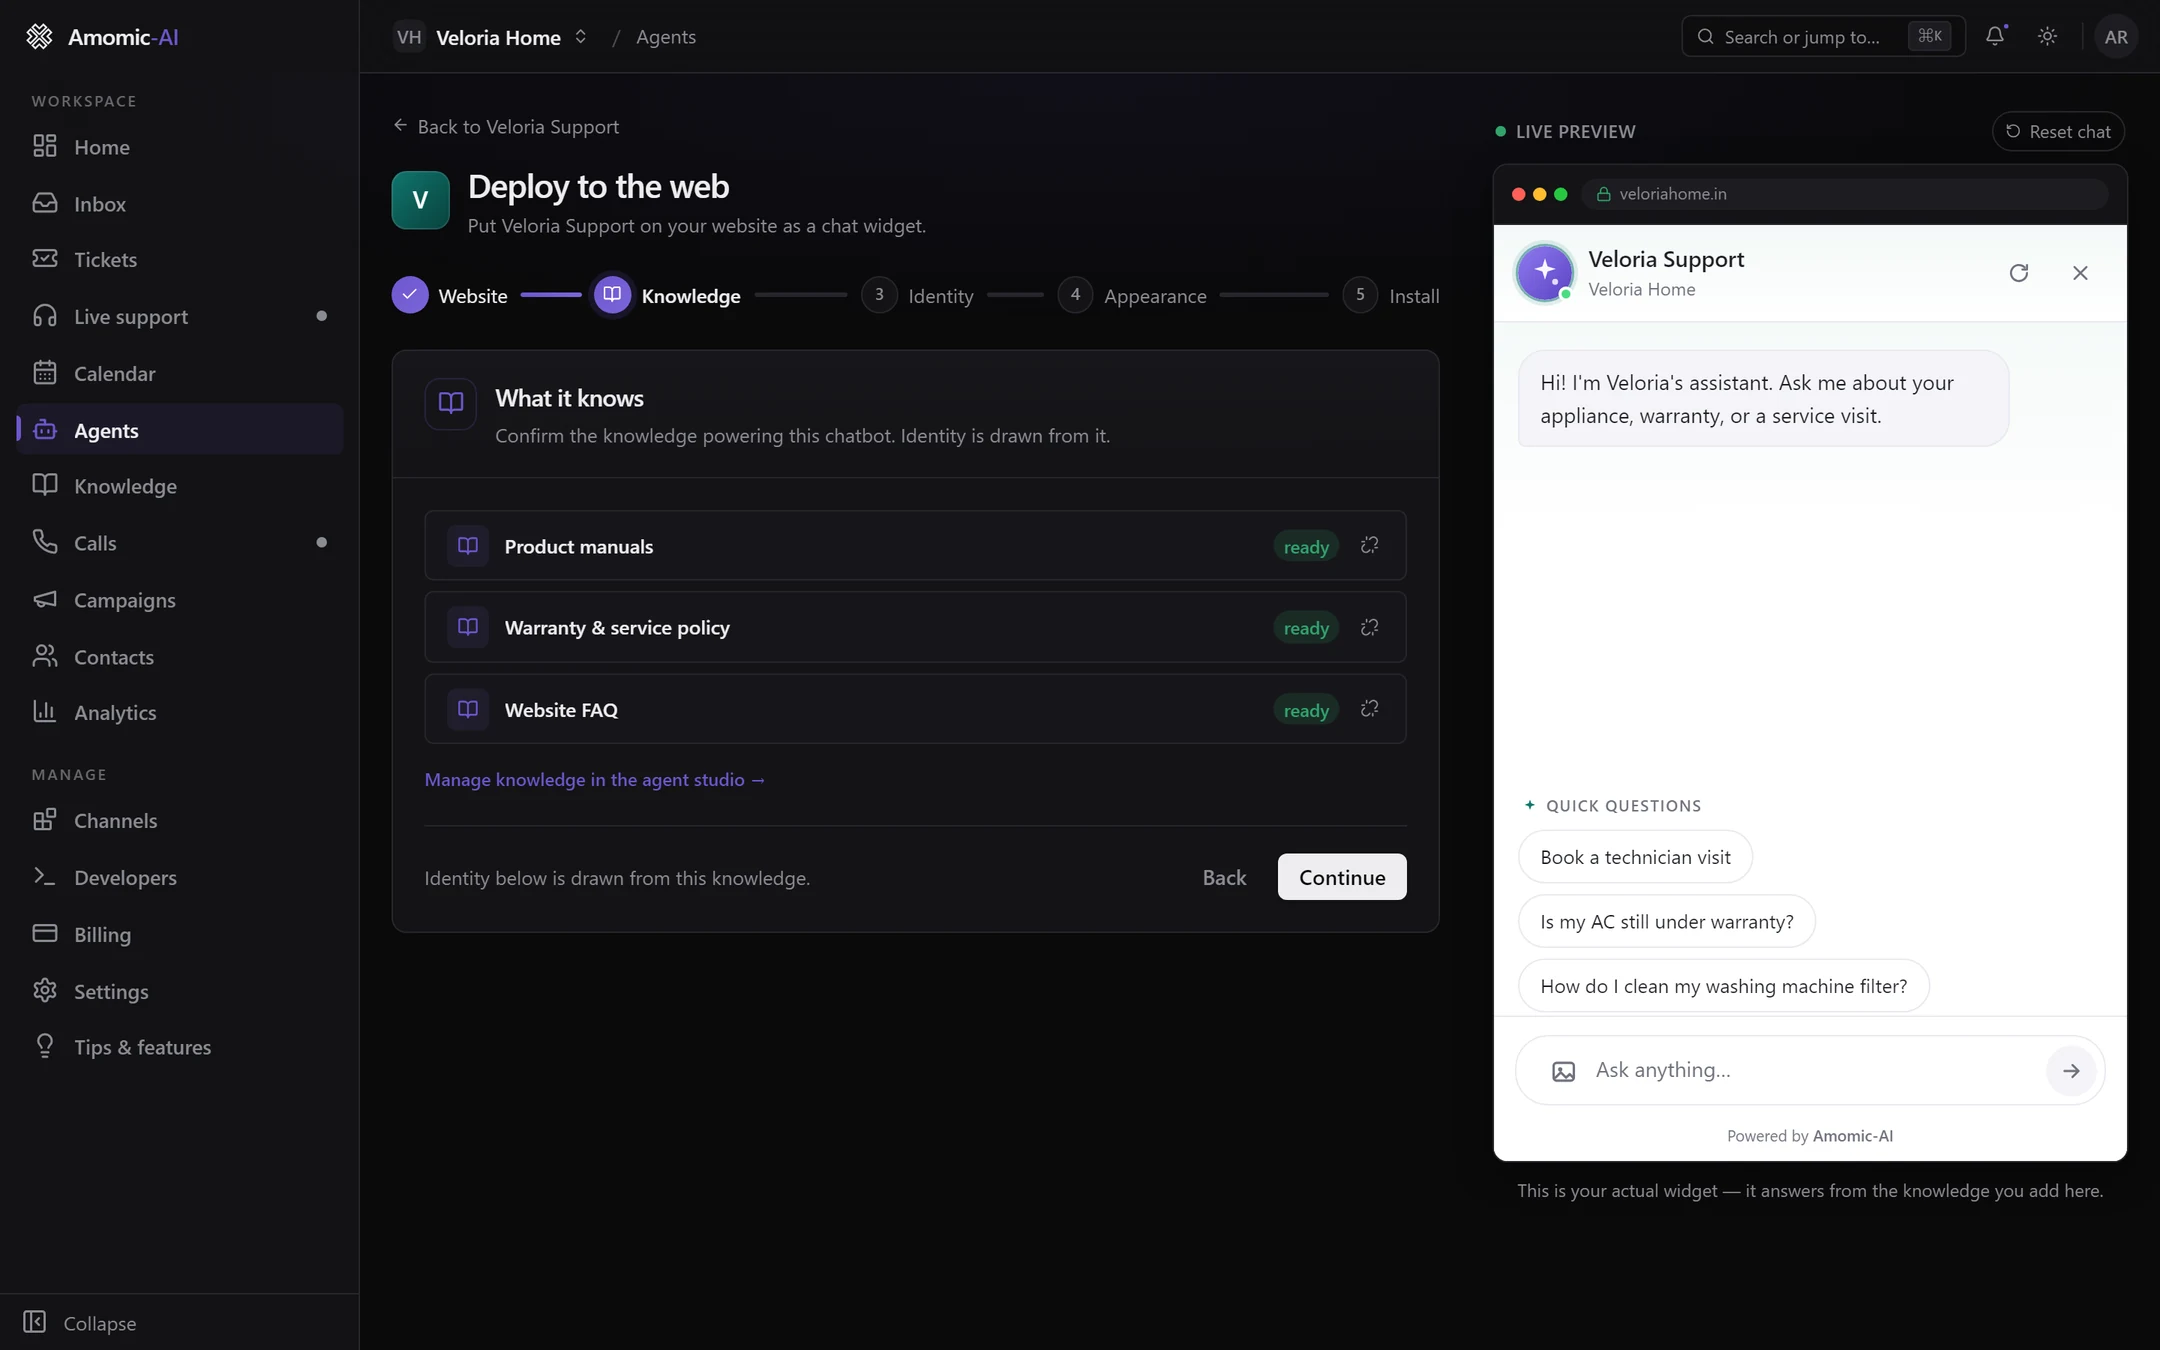Click Reset chat
The image size is (2160, 1350).
2058,132
